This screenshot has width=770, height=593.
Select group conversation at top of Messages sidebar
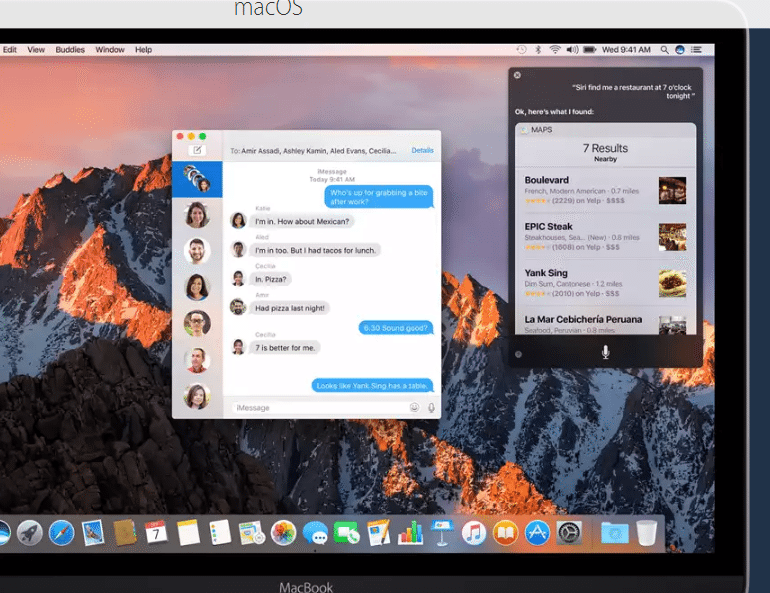click(197, 179)
